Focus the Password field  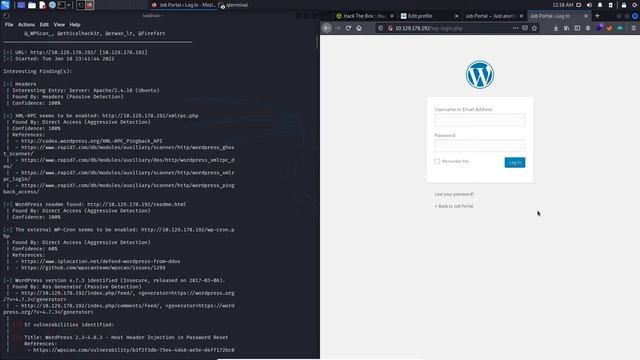click(480, 146)
